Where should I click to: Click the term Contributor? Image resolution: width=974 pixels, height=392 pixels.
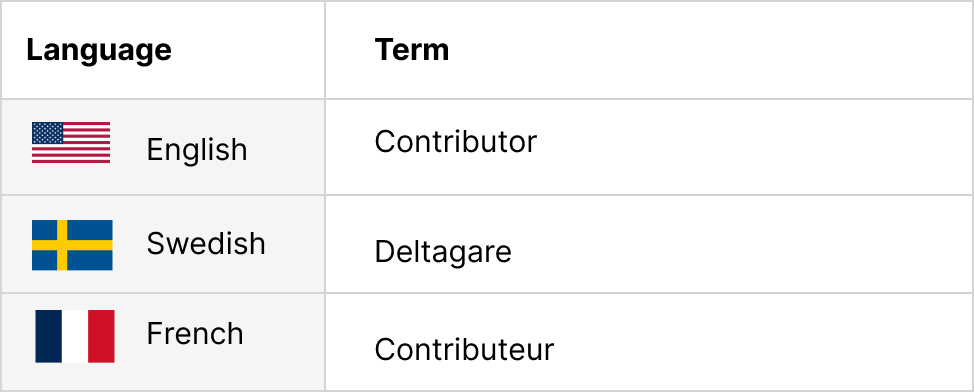pyautogui.click(x=455, y=142)
